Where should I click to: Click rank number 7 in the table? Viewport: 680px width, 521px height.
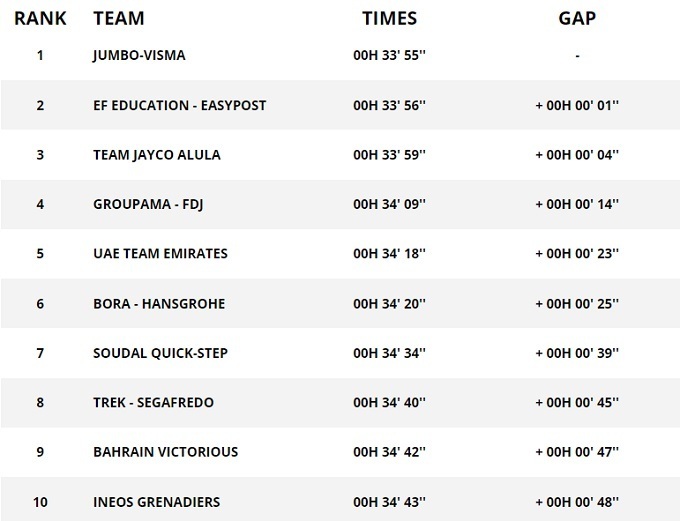[40, 352]
